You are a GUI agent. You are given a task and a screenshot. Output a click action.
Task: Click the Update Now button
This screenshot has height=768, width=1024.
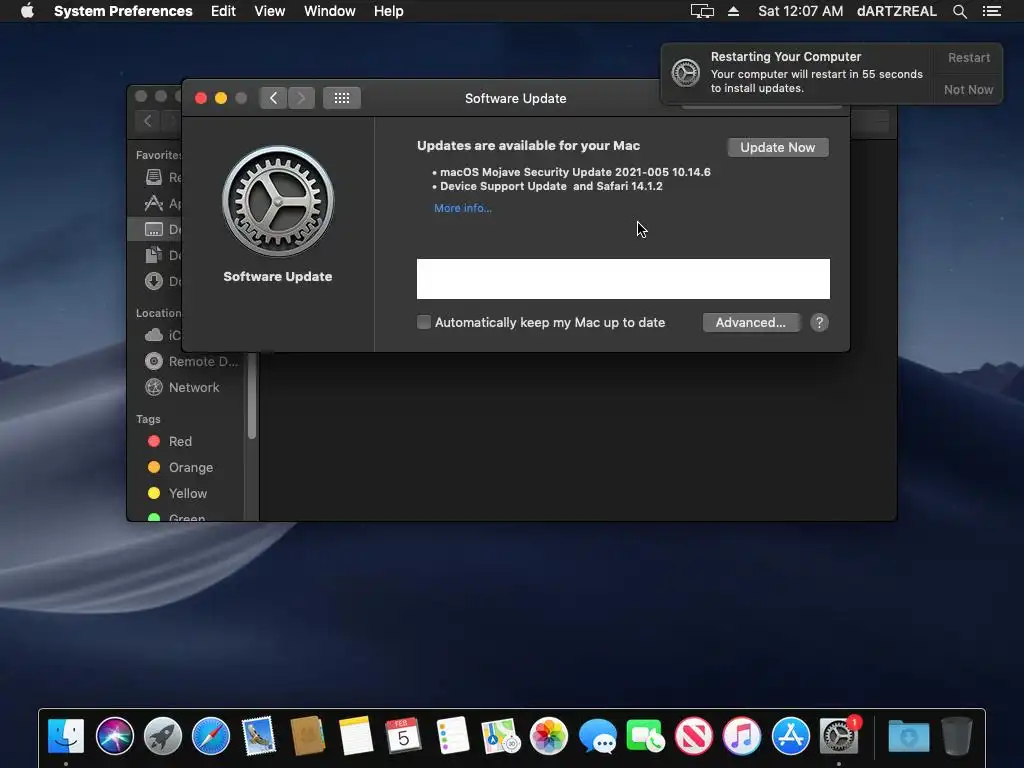tap(777, 148)
